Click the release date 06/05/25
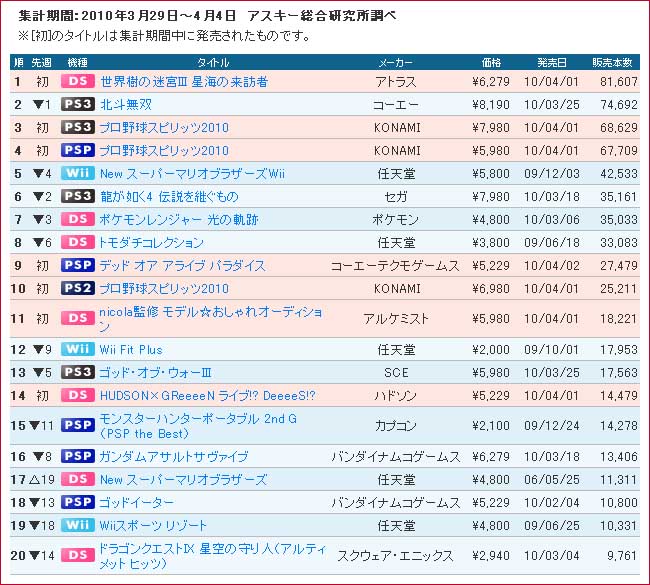The height and width of the screenshot is (585, 650). click(552, 480)
